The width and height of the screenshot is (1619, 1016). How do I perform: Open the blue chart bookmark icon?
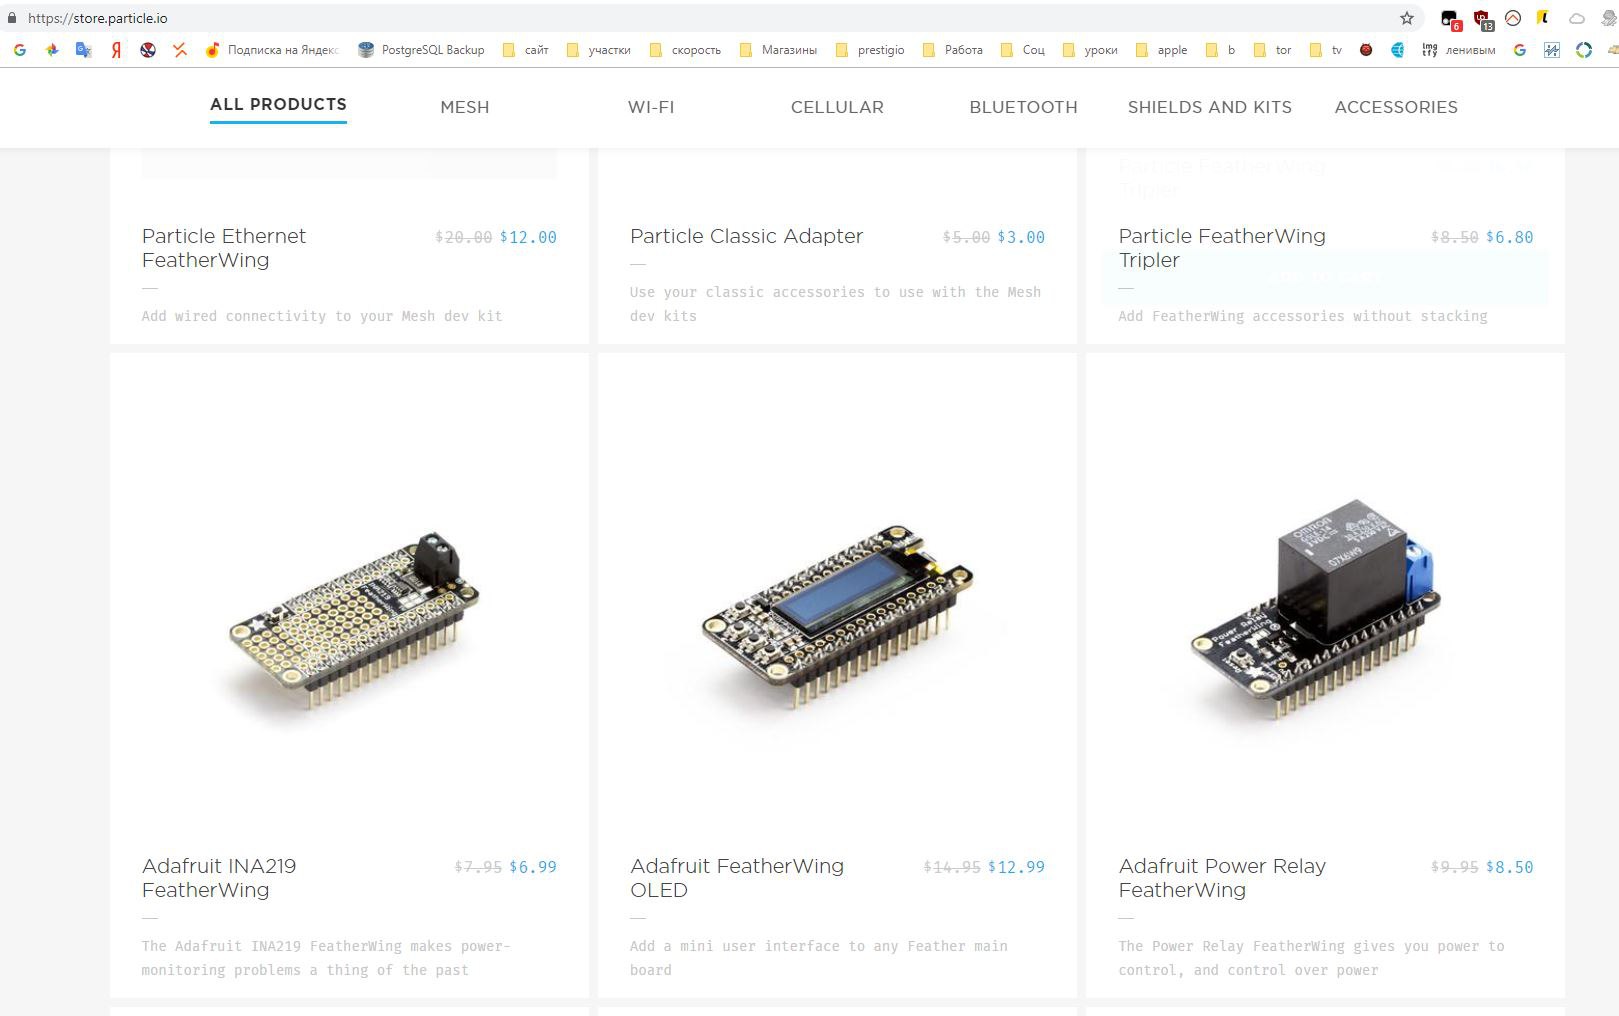point(1552,49)
